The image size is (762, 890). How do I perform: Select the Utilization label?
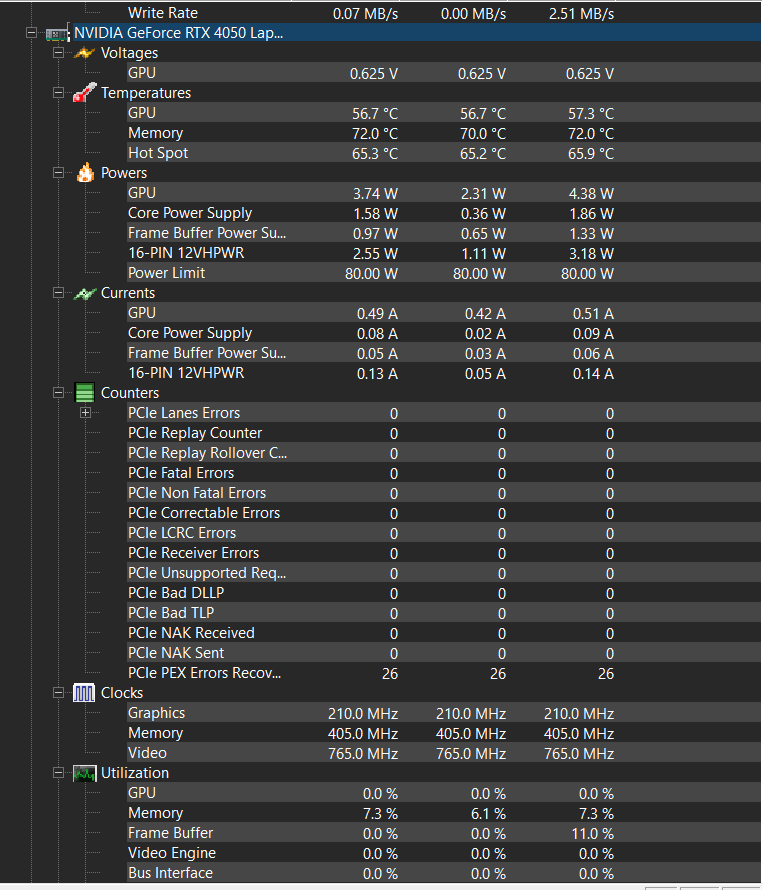(135, 773)
